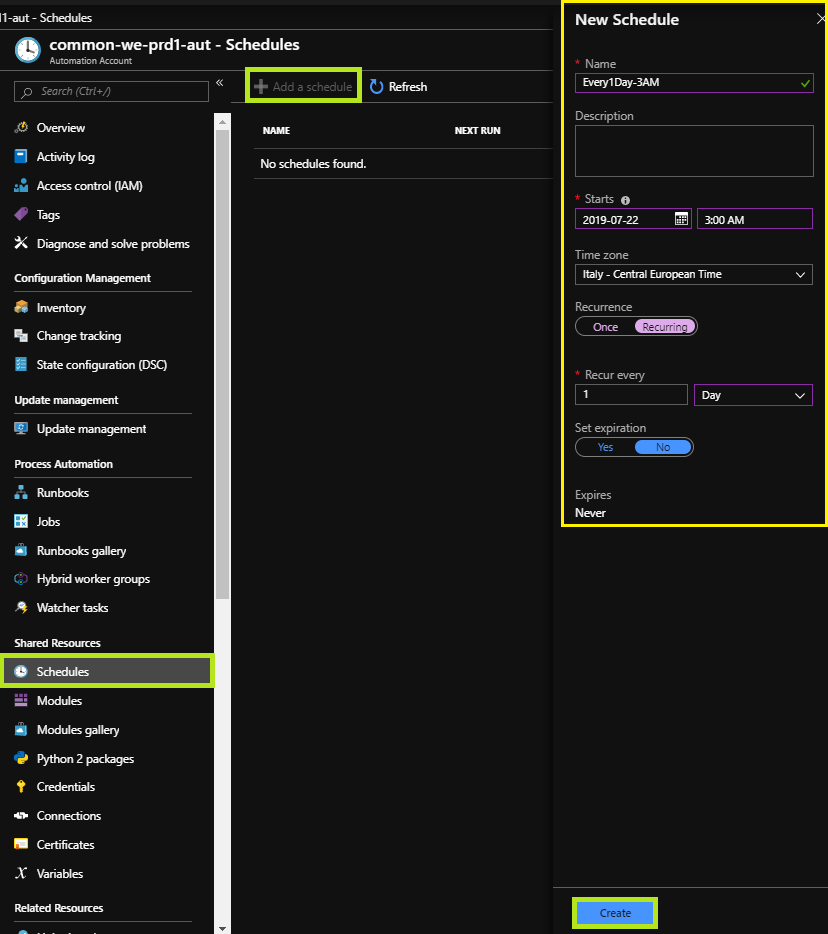The width and height of the screenshot is (828, 934).
Task: Click the Inventory icon
Action: 21,307
